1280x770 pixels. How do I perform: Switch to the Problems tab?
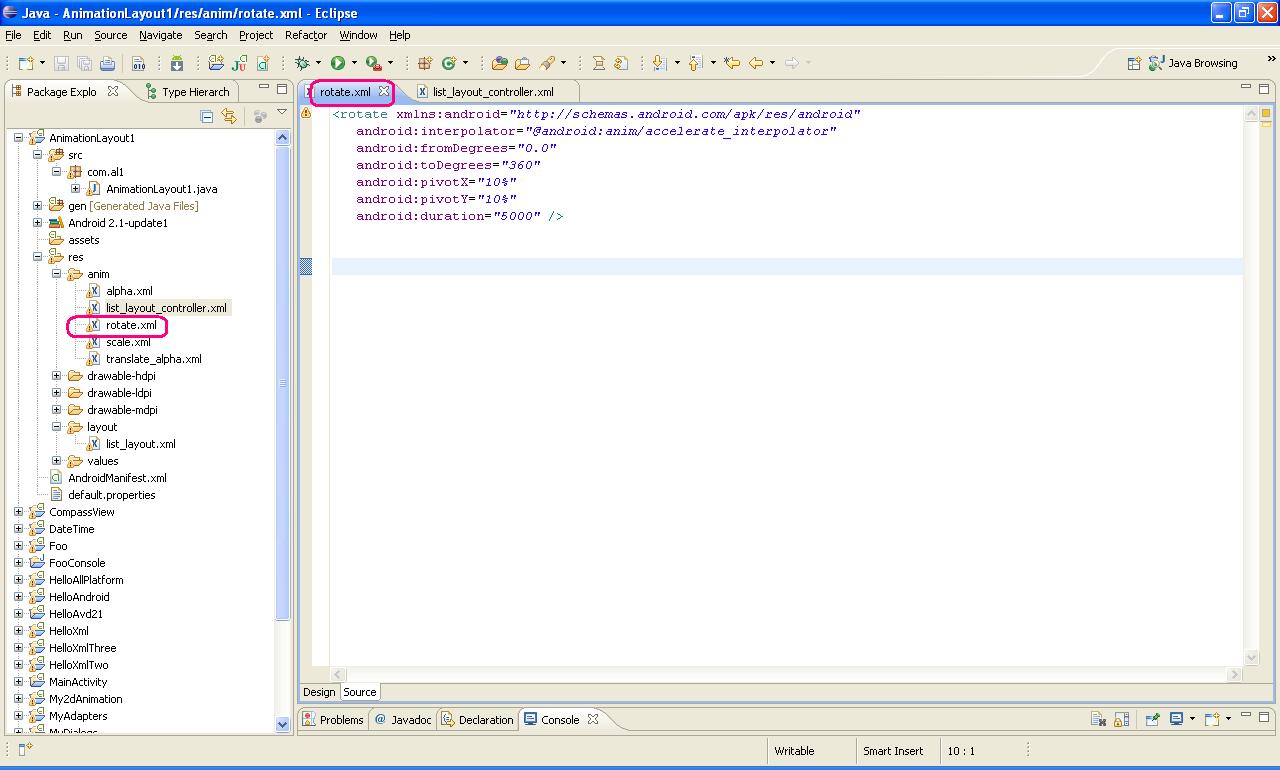point(334,720)
